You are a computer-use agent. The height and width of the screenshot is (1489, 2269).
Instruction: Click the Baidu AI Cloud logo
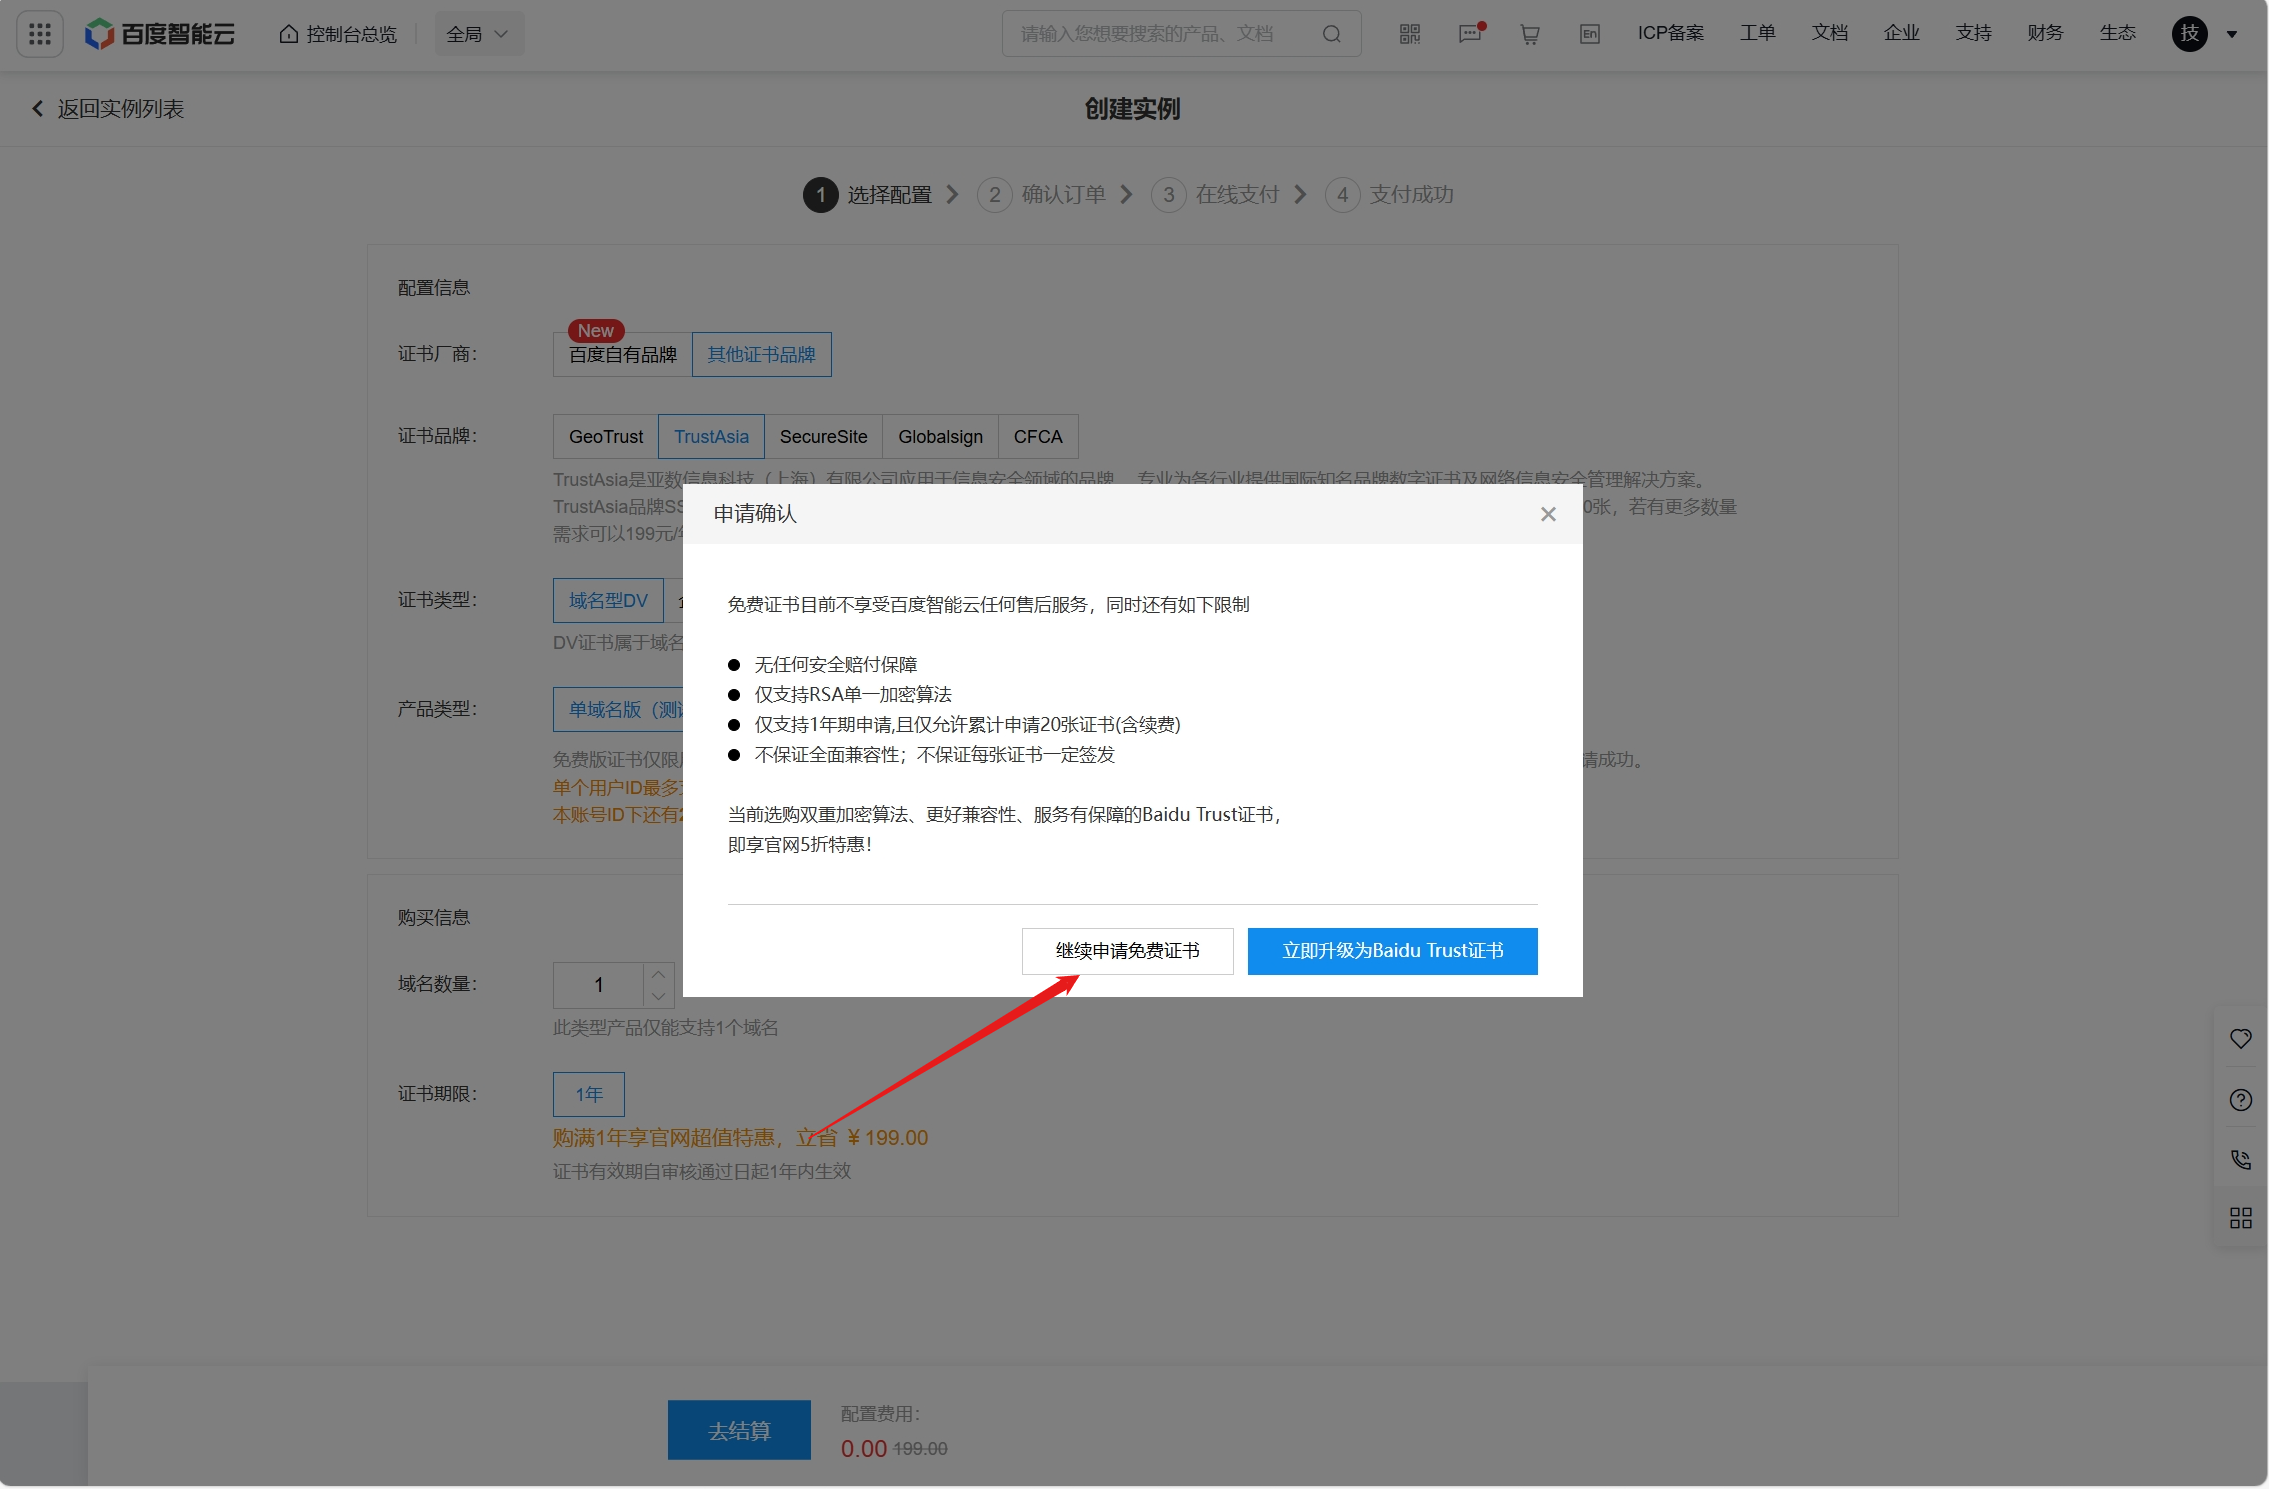tap(160, 34)
